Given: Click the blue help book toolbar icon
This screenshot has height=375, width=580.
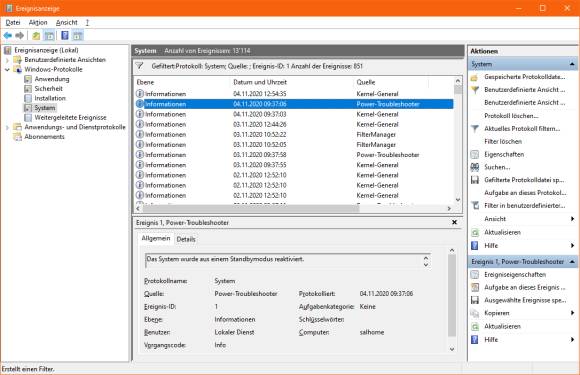Looking at the screenshot, I should pos(65,36).
